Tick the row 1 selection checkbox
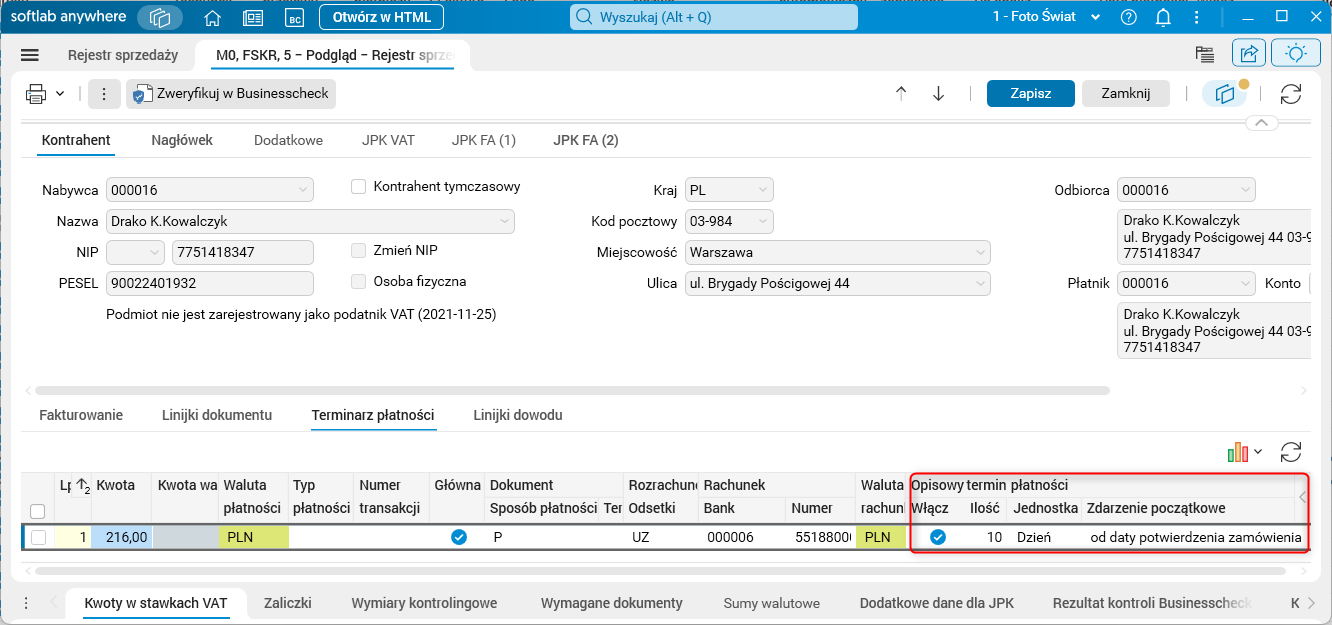This screenshot has height=625, width=1332. pyautogui.click(x=38, y=537)
